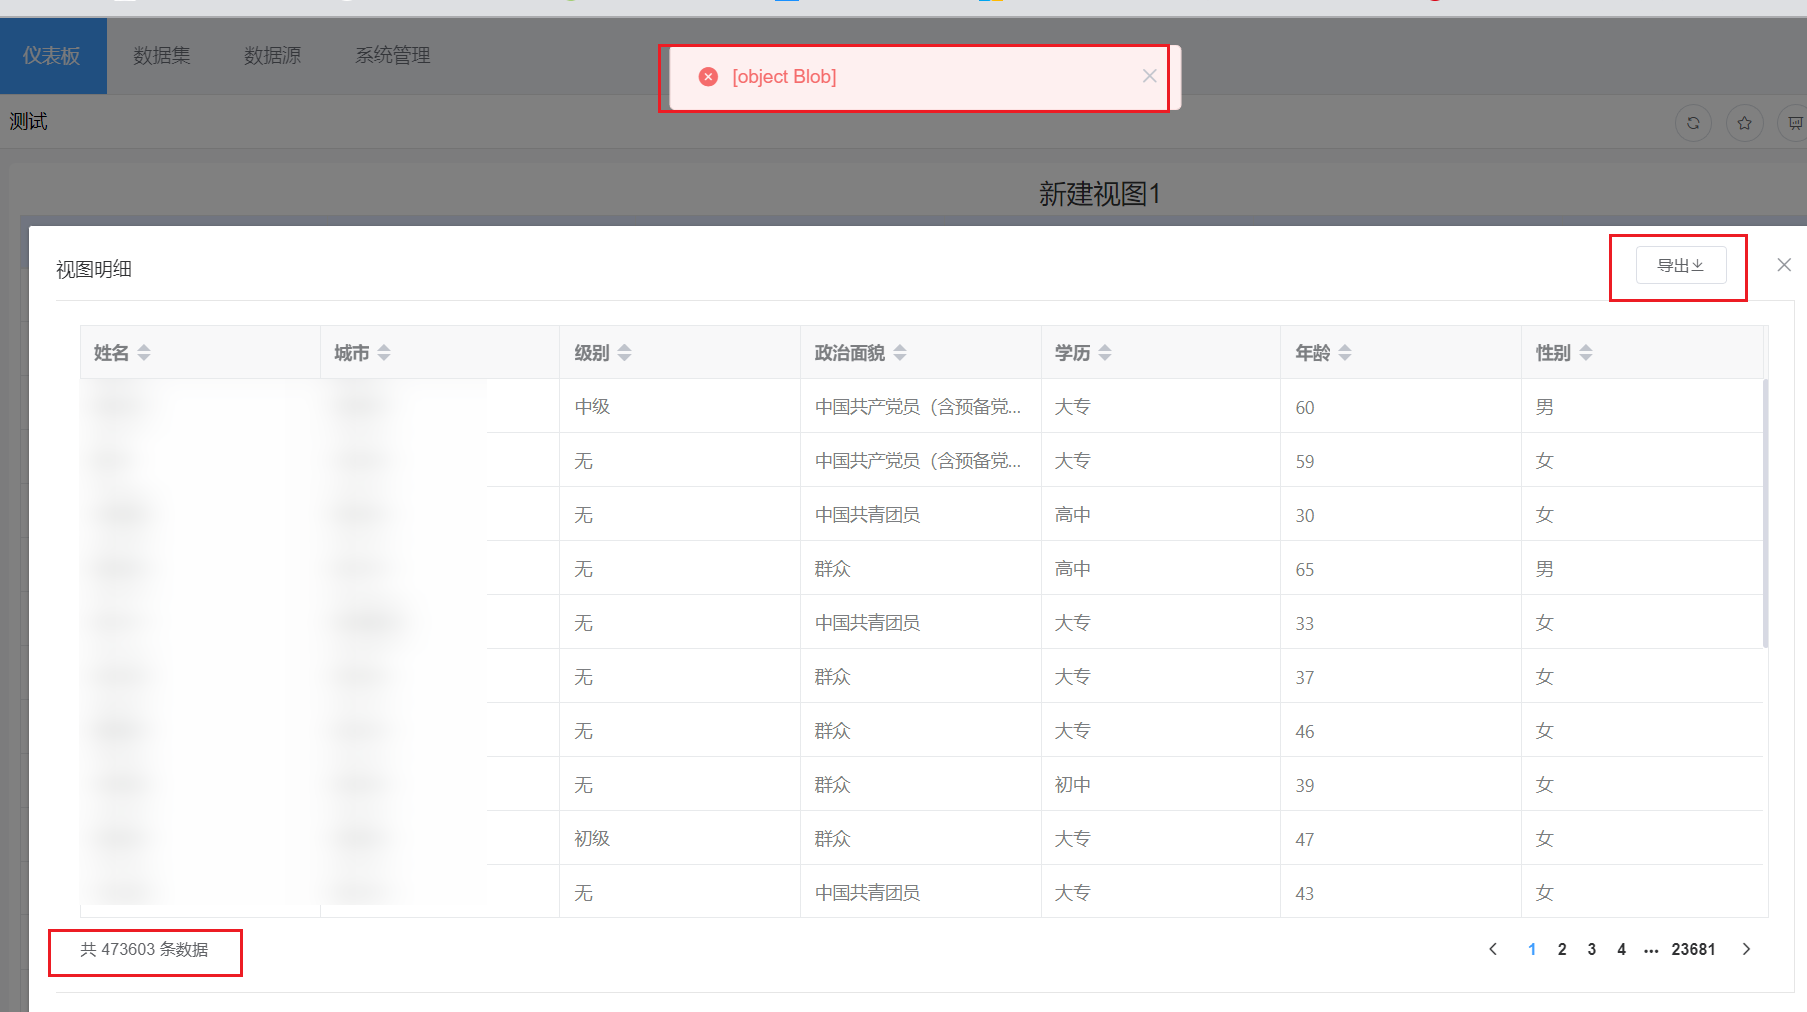Close the 视图明细 dialog
Viewport: 1807px width, 1012px height.
[x=1783, y=265]
